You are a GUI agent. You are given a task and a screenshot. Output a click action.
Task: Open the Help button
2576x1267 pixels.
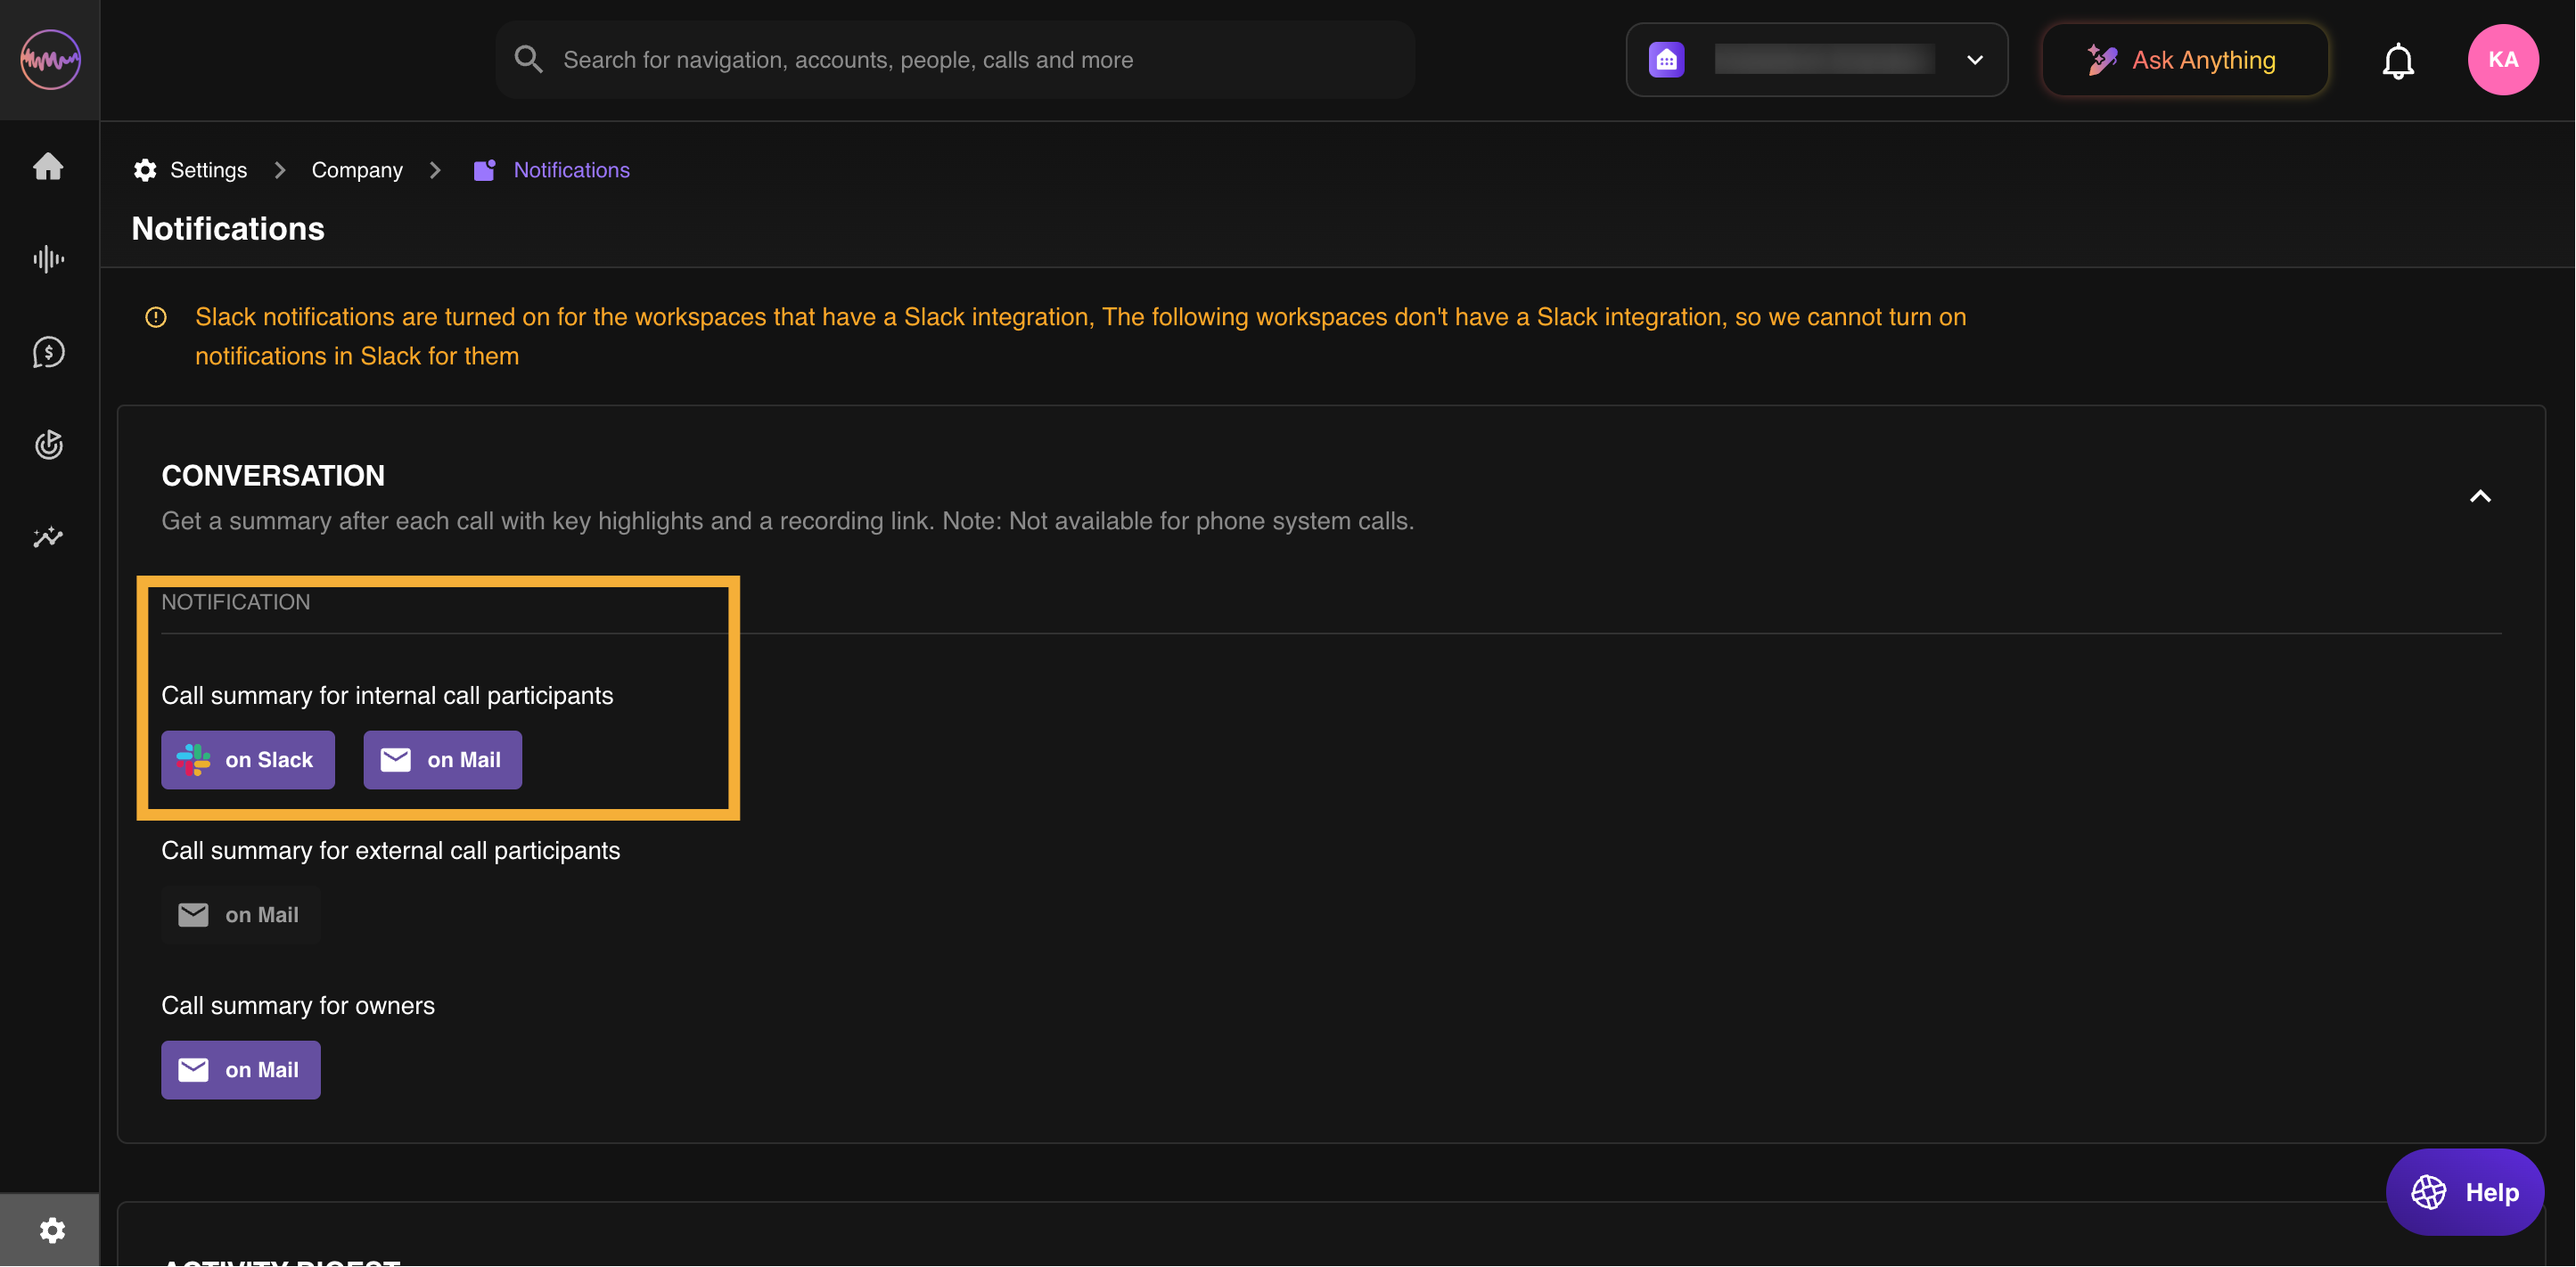pyautogui.click(x=2465, y=1192)
